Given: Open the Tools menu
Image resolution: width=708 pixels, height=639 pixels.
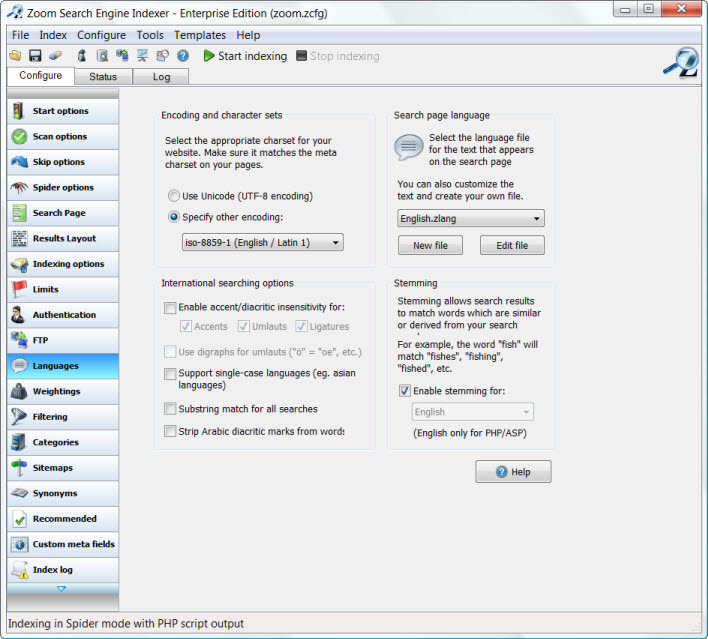Looking at the screenshot, I should coord(150,35).
